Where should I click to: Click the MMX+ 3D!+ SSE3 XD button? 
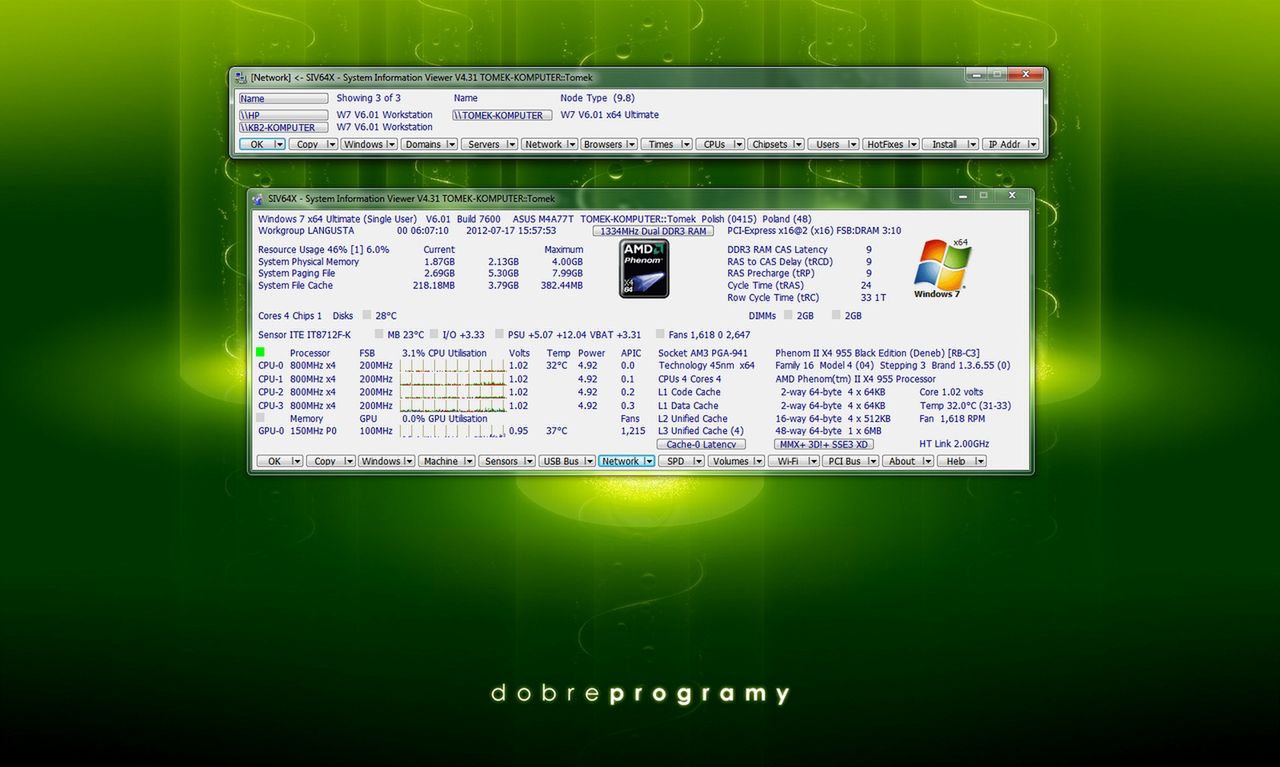pyautogui.click(x=824, y=444)
